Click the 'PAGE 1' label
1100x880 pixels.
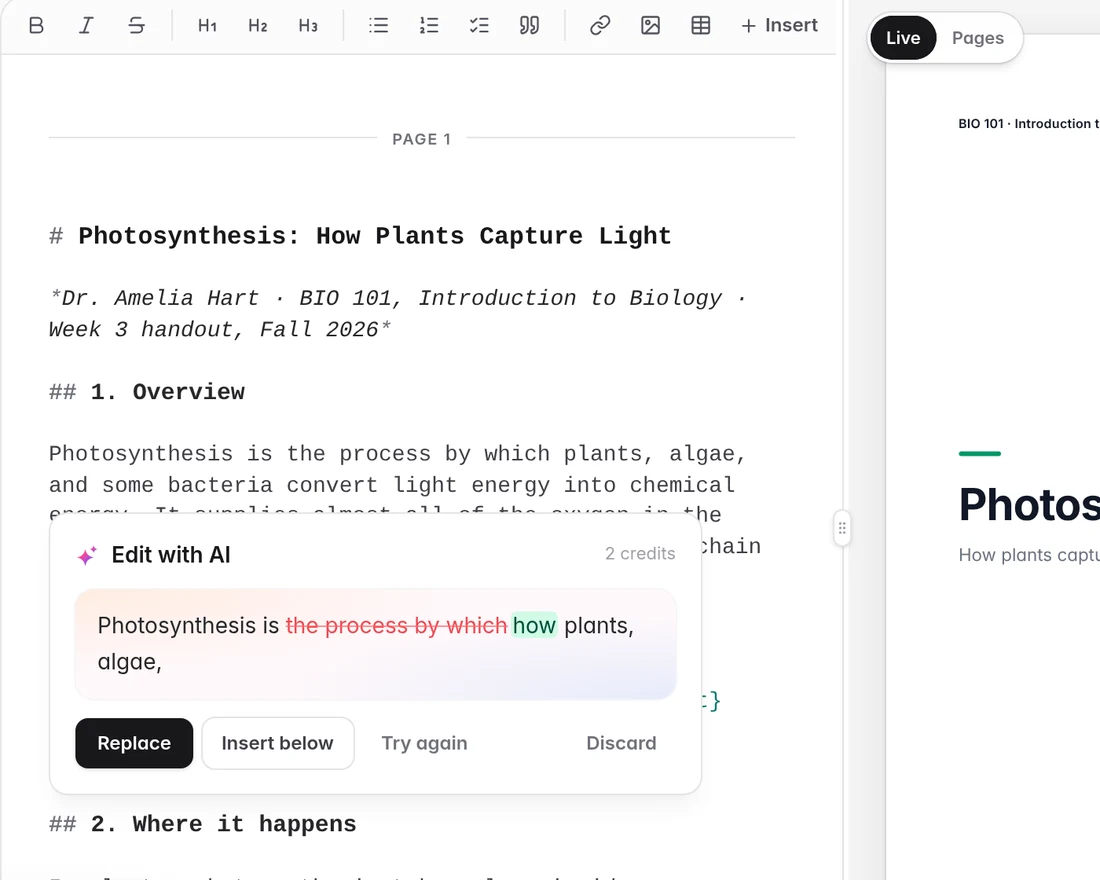click(x=422, y=139)
